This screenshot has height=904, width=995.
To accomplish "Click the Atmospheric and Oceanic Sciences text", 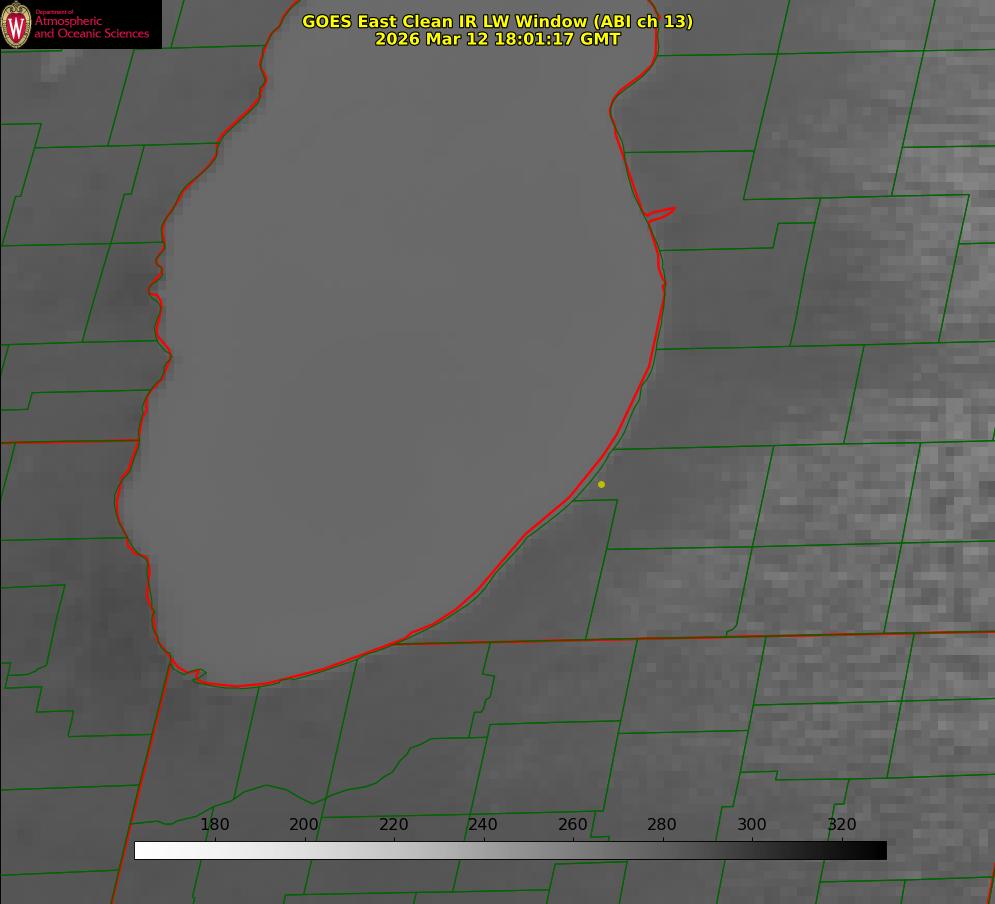I will point(92,27).
